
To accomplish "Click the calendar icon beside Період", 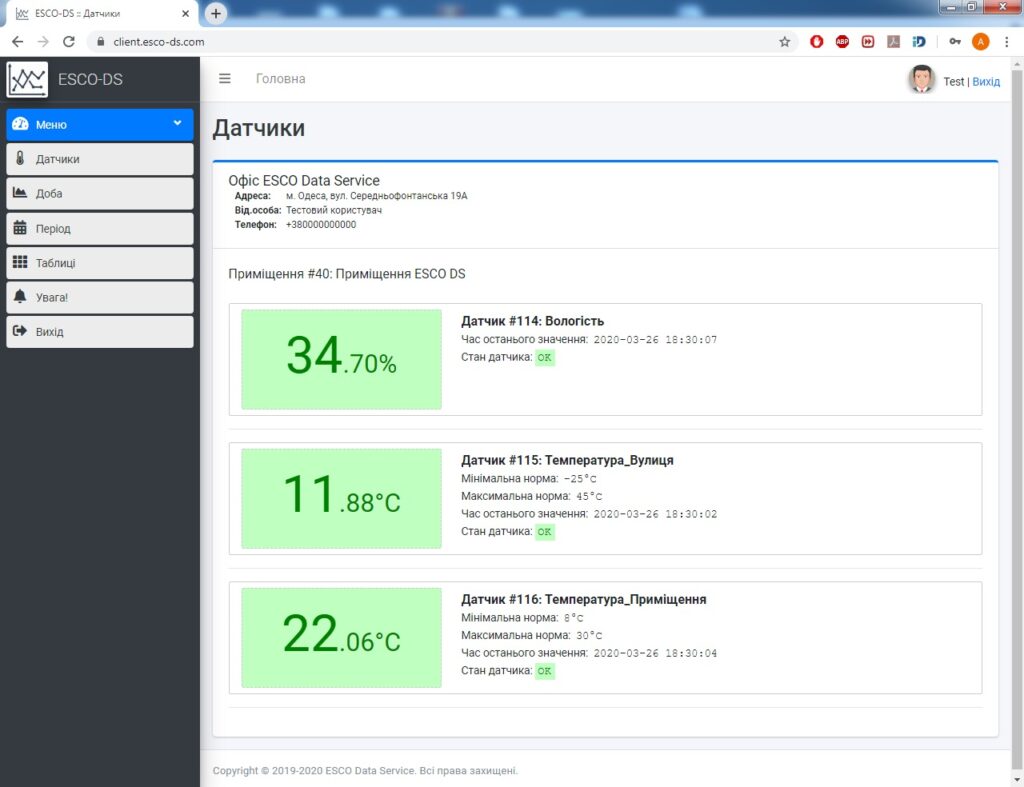I will pyautogui.click(x=20, y=227).
